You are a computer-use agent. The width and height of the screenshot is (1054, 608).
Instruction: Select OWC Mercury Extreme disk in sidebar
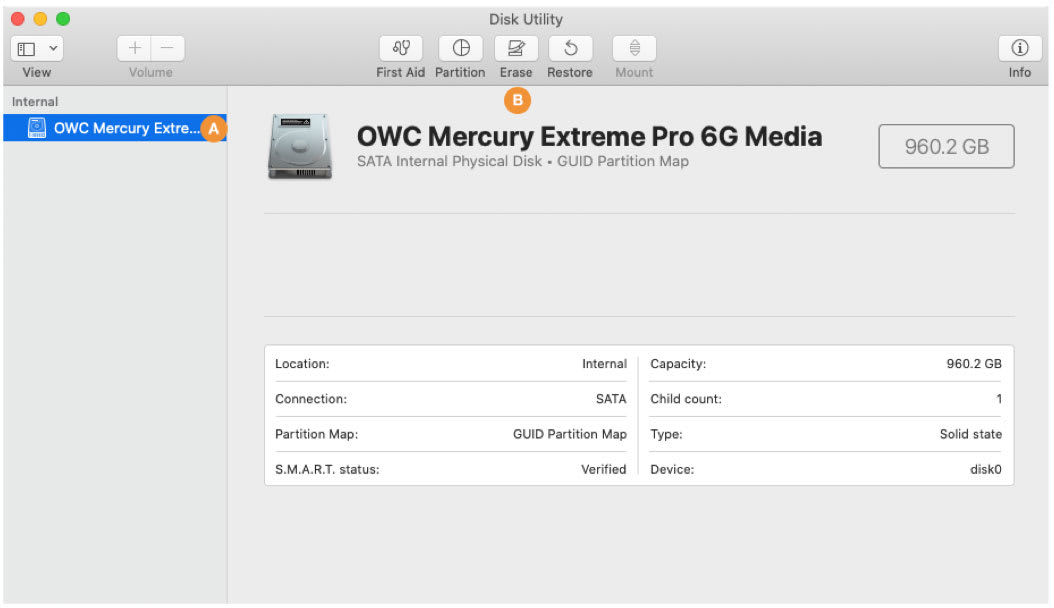125,128
